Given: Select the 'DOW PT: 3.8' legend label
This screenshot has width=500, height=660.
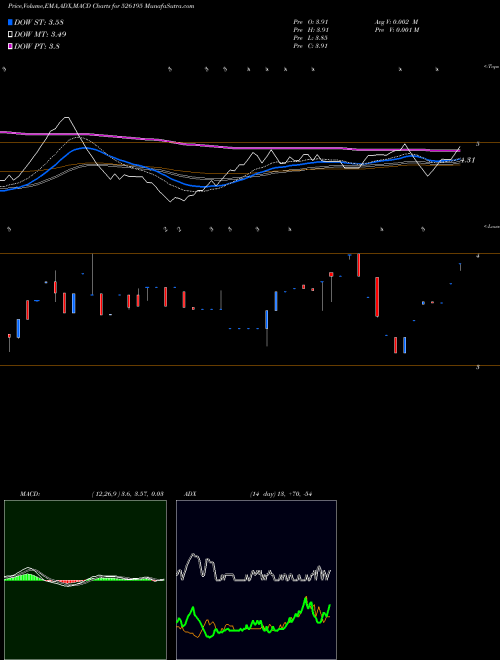Looking at the screenshot, I should click(x=36, y=46).
